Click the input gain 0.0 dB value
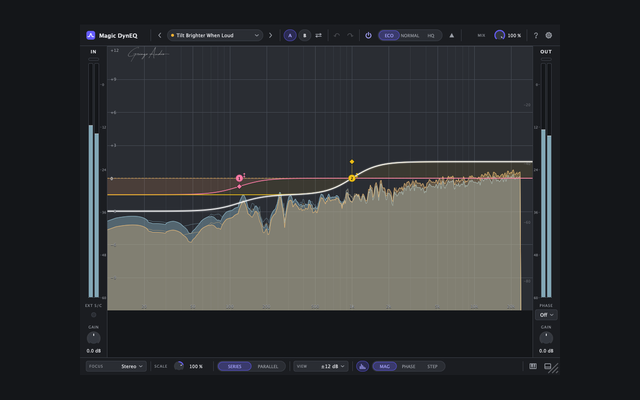 tap(93, 351)
